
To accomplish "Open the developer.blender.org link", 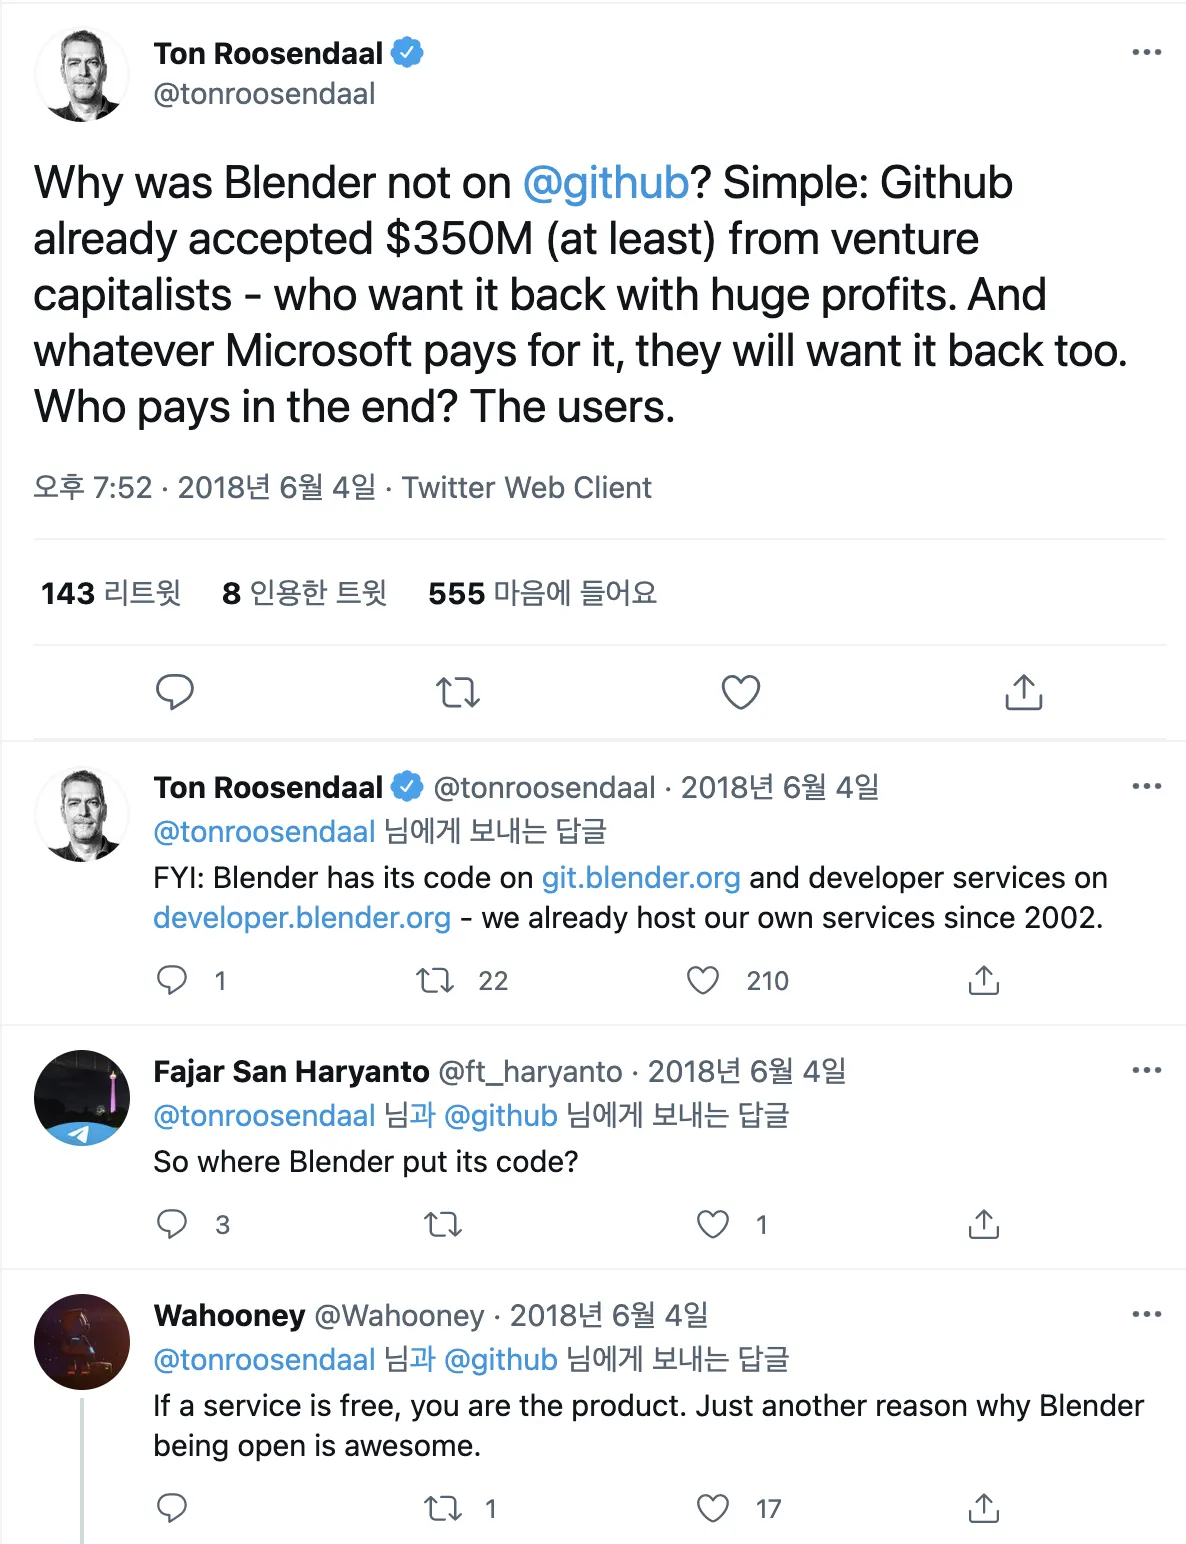I will (302, 918).
